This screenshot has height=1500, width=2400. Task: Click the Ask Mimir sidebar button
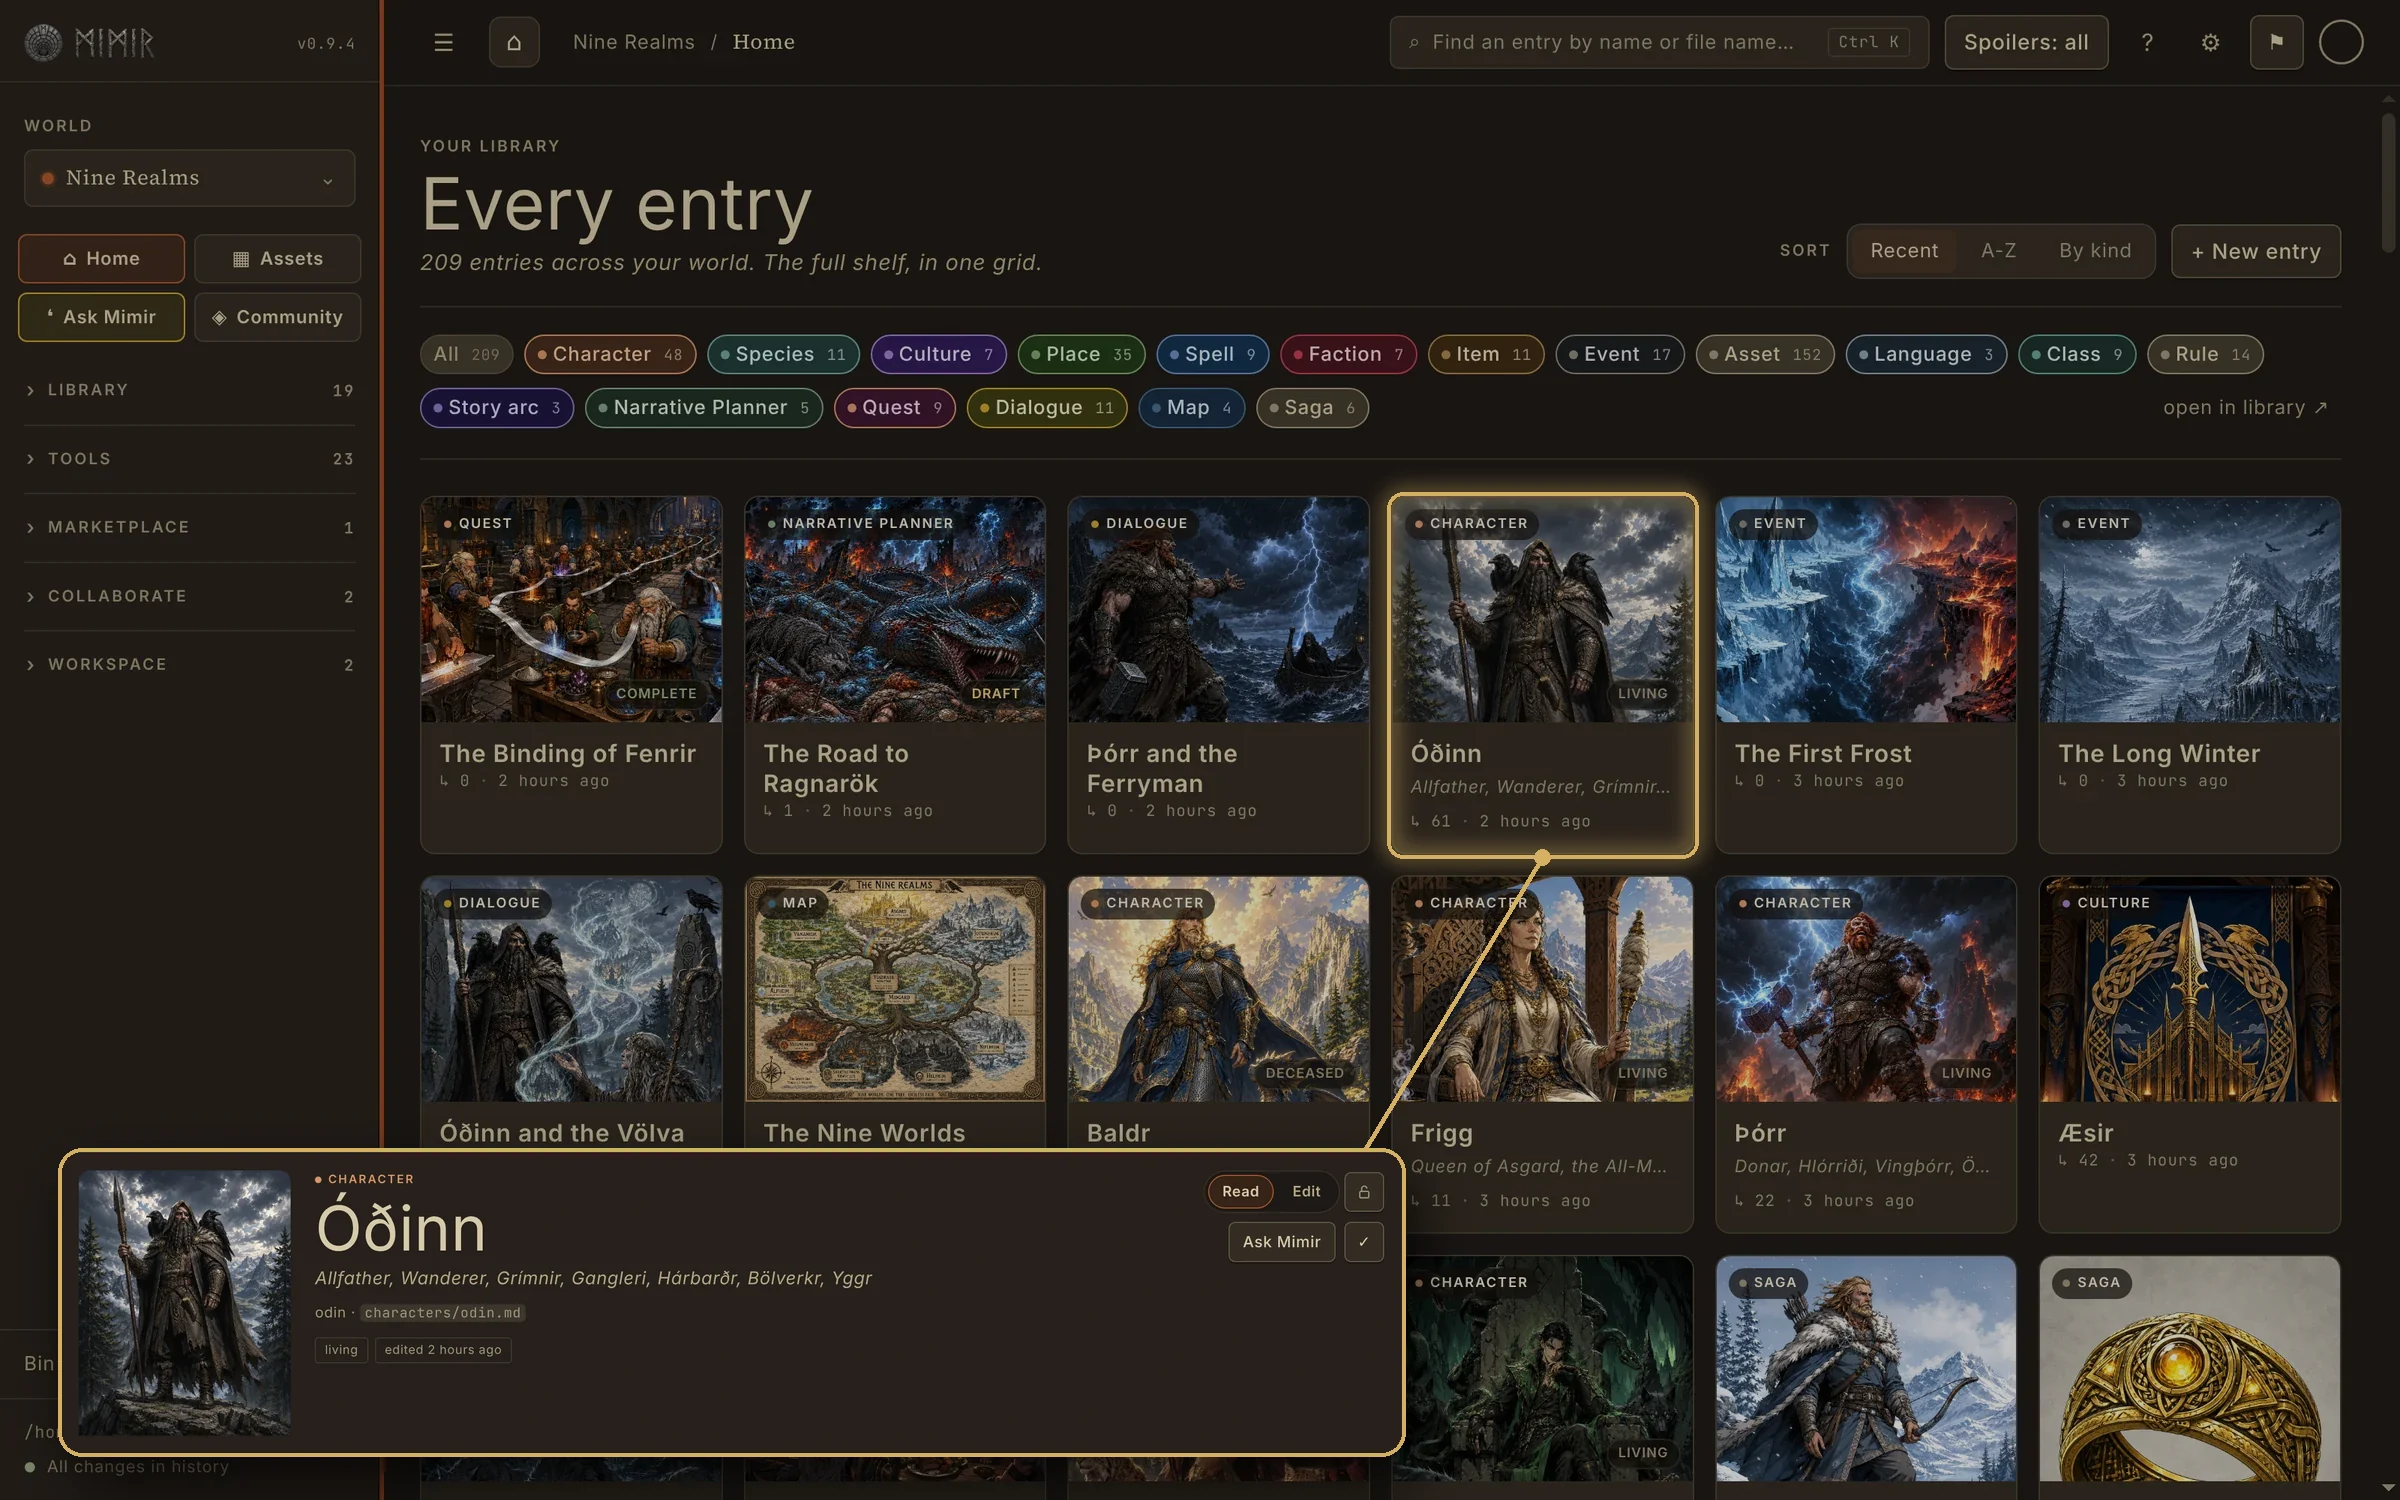(101, 317)
